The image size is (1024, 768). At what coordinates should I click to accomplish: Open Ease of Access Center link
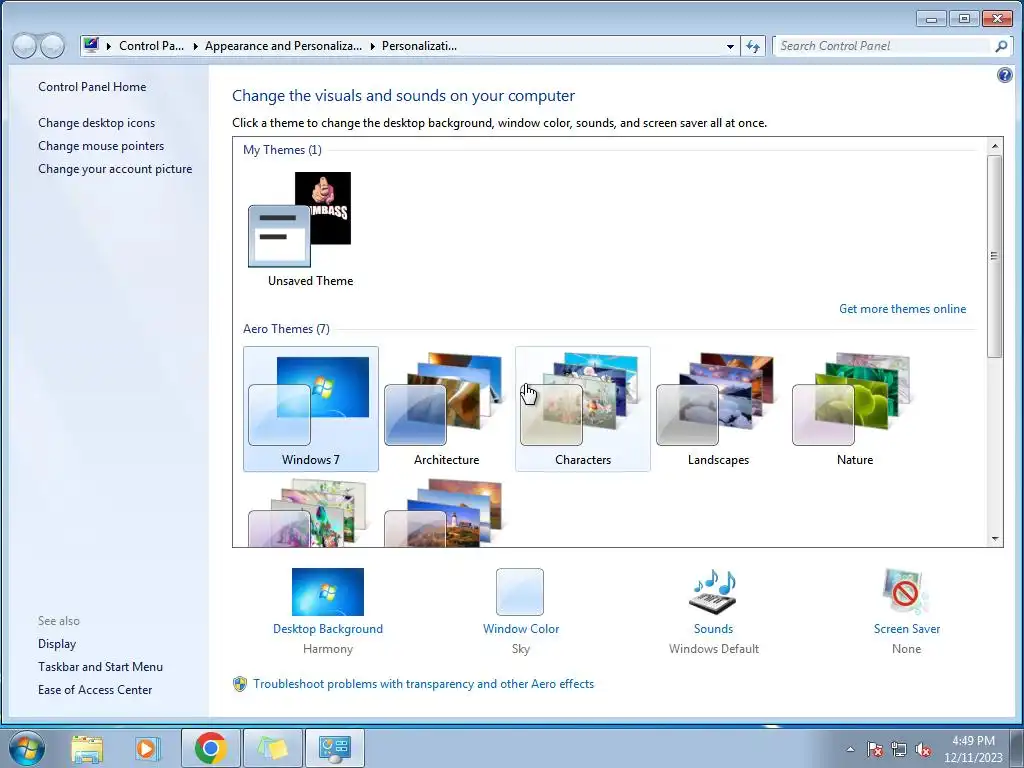(x=95, y=690)
